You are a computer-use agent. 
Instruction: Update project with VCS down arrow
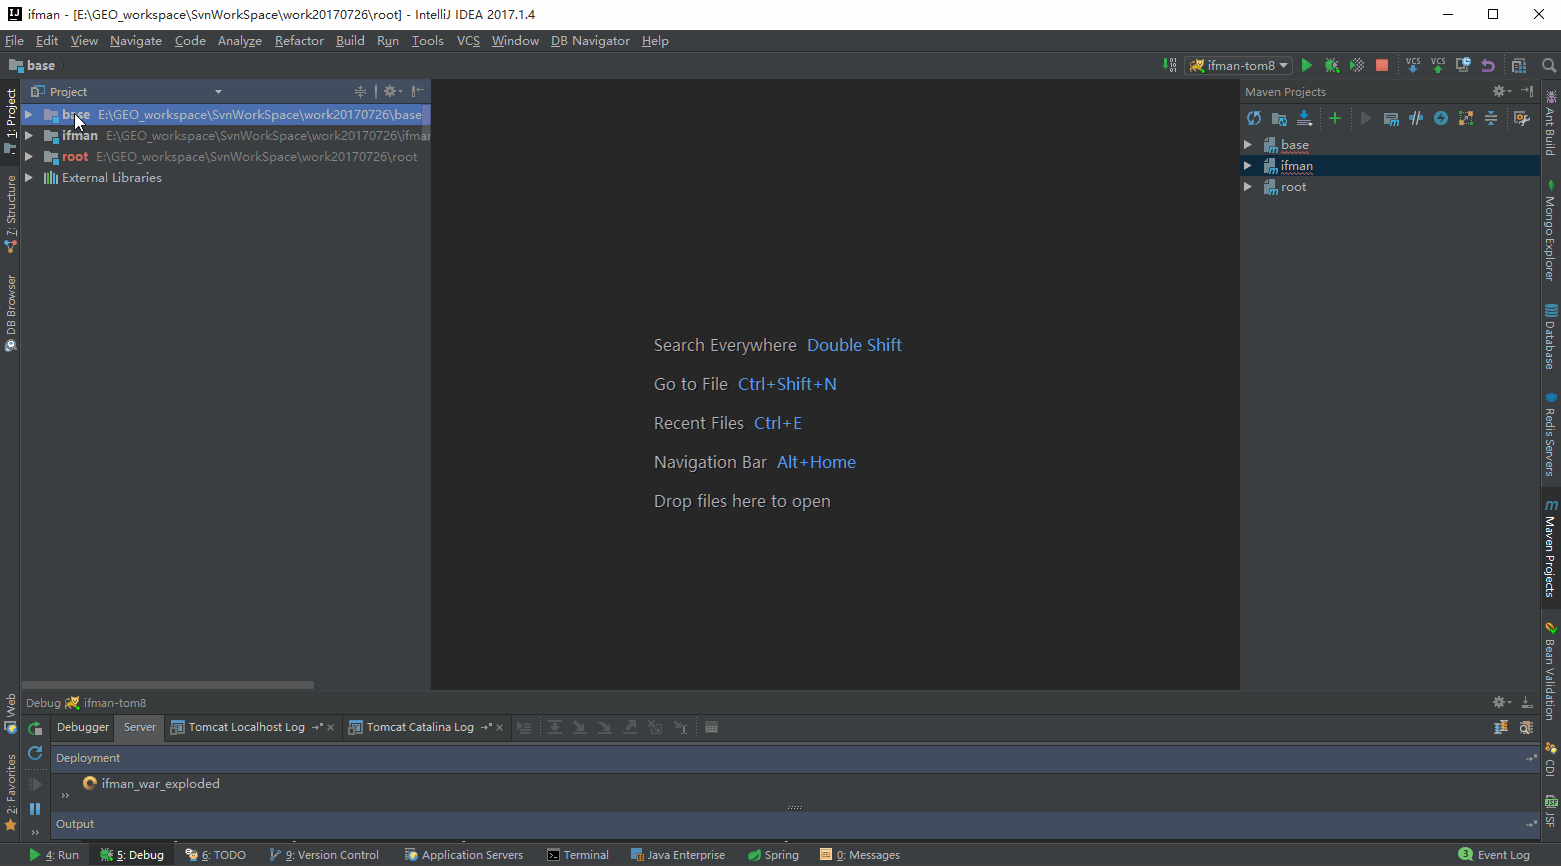coord(1413,65)
